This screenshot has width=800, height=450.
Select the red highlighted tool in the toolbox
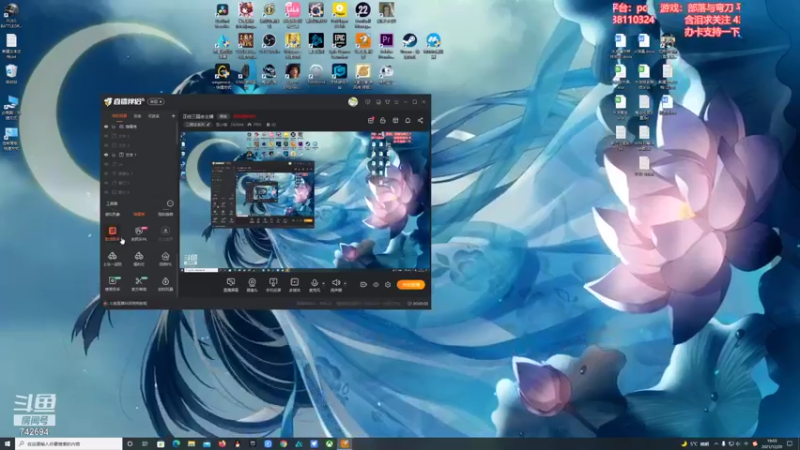112,234
